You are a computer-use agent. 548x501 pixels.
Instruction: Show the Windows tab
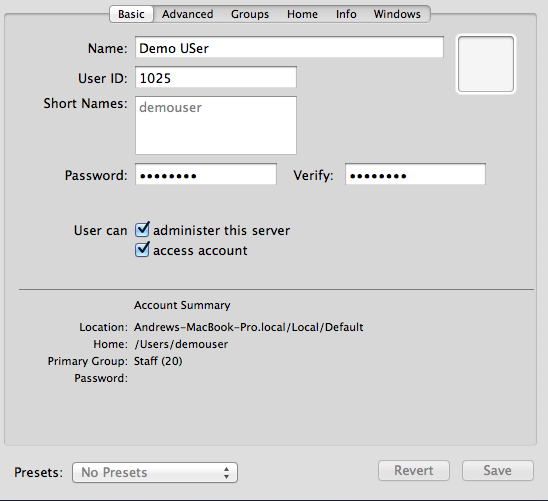397,14
